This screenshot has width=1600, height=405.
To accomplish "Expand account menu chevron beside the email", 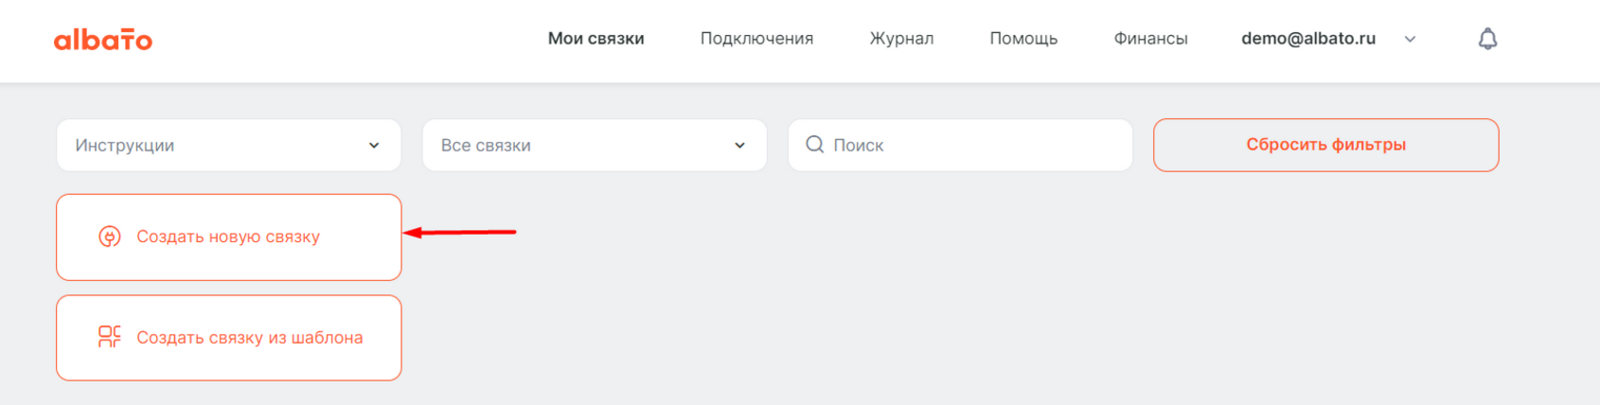I will pyautogui.click(x=1410, y=39).
